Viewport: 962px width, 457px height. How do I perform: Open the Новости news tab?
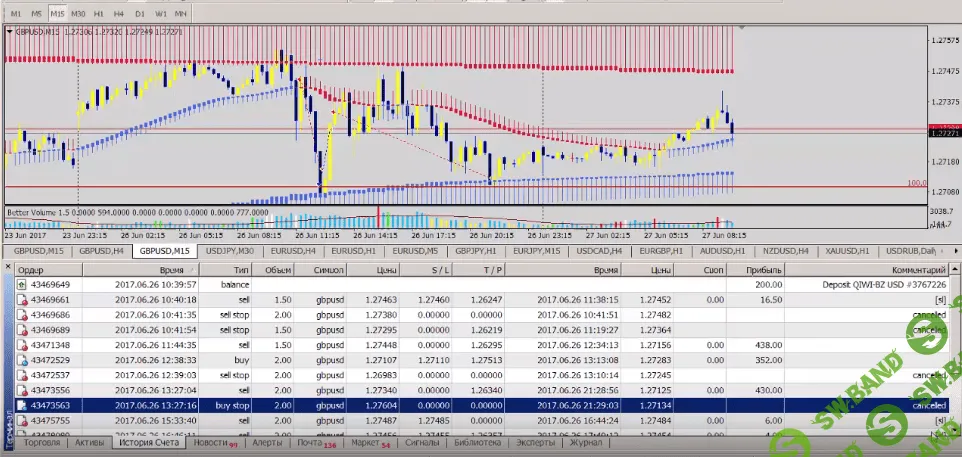tap(211, 442)
